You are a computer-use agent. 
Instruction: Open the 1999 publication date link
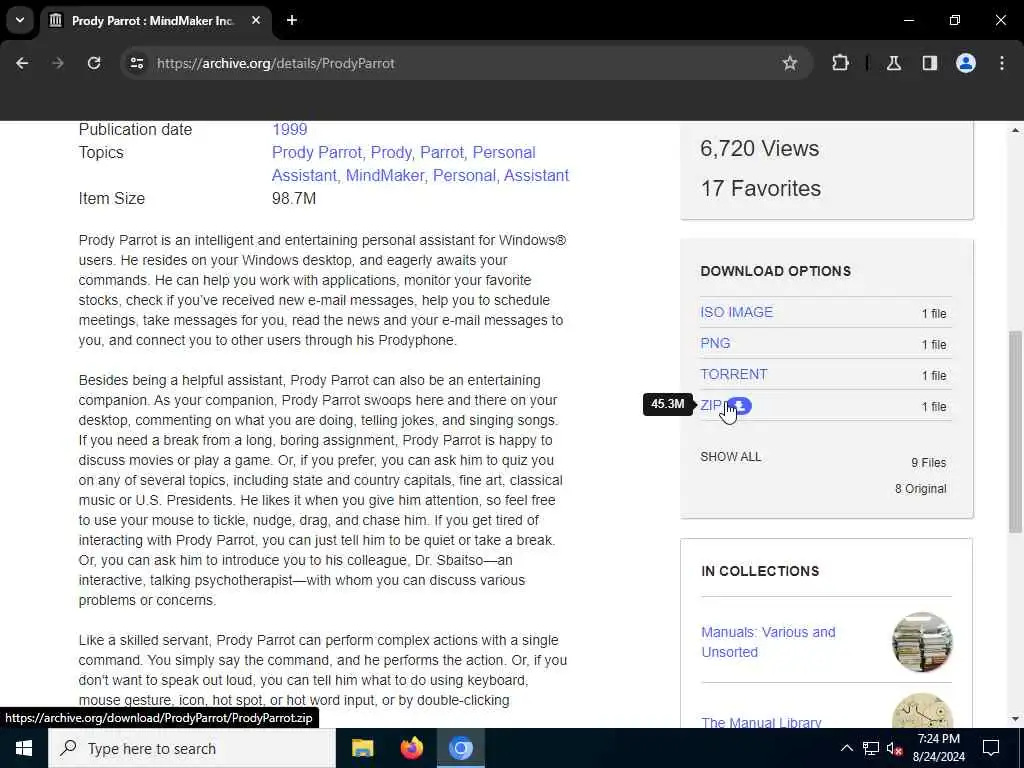[289, 129]
